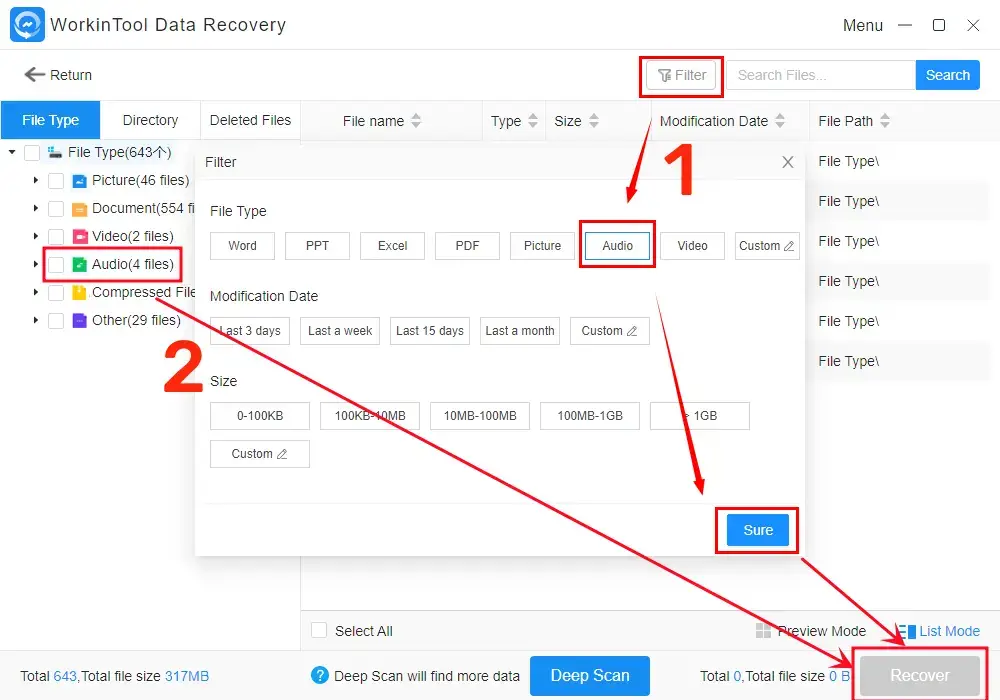Sort by Type column arrows

pyautogui.click(x=533, y=120)
